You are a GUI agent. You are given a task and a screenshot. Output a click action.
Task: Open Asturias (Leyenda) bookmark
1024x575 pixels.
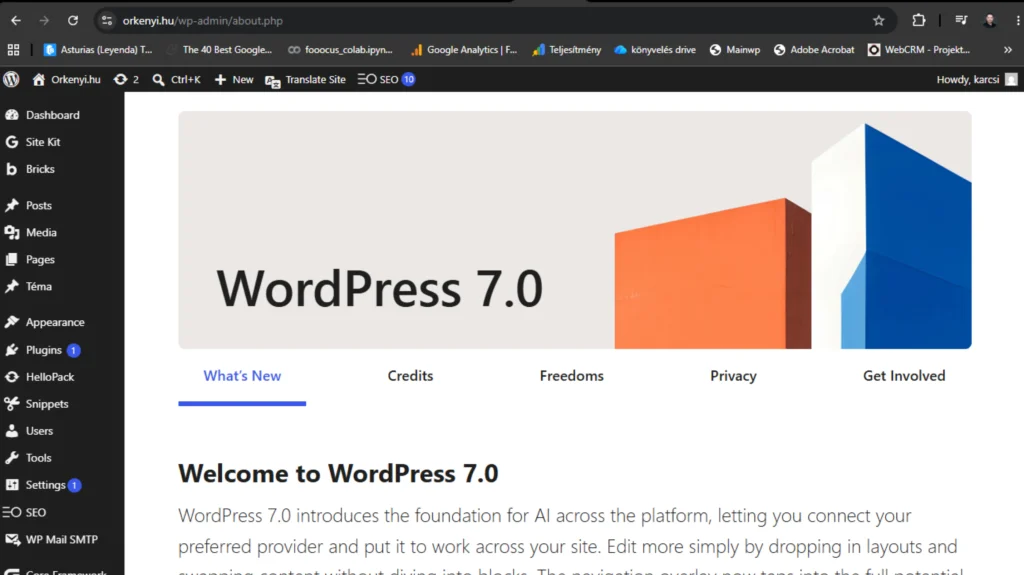98,50
